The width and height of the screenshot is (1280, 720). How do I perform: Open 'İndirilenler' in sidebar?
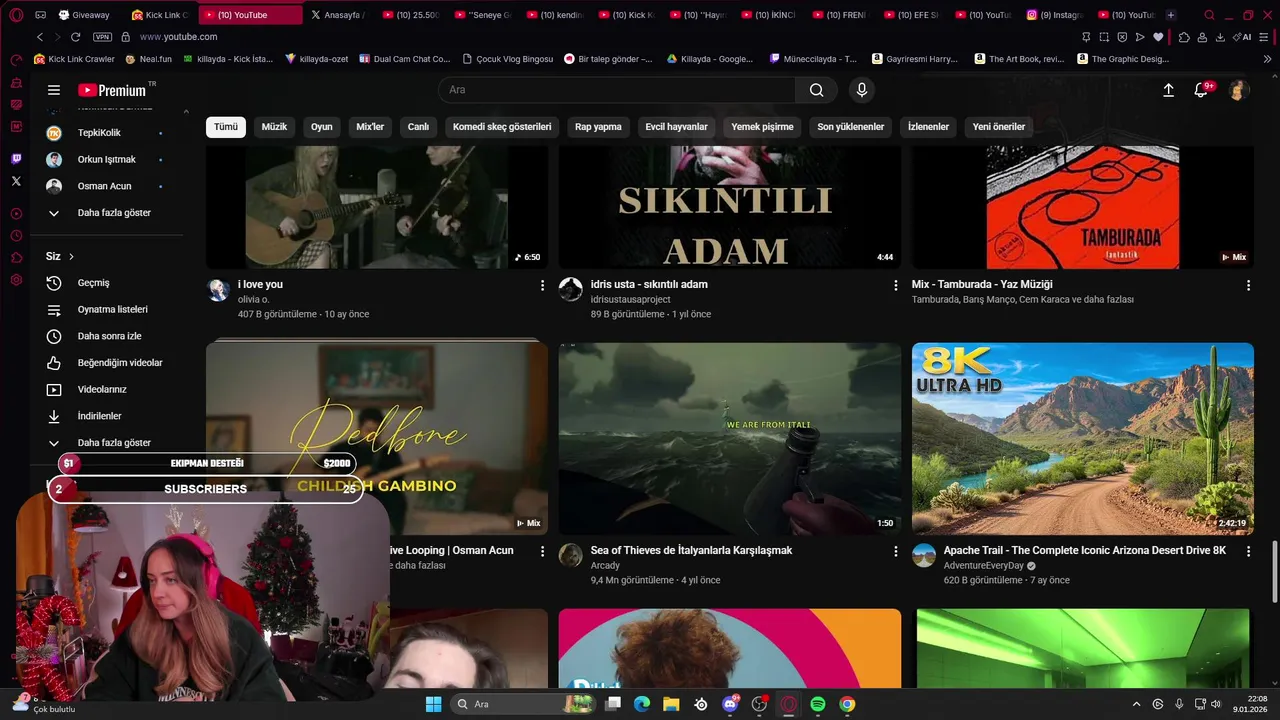[x=107, y=416]
